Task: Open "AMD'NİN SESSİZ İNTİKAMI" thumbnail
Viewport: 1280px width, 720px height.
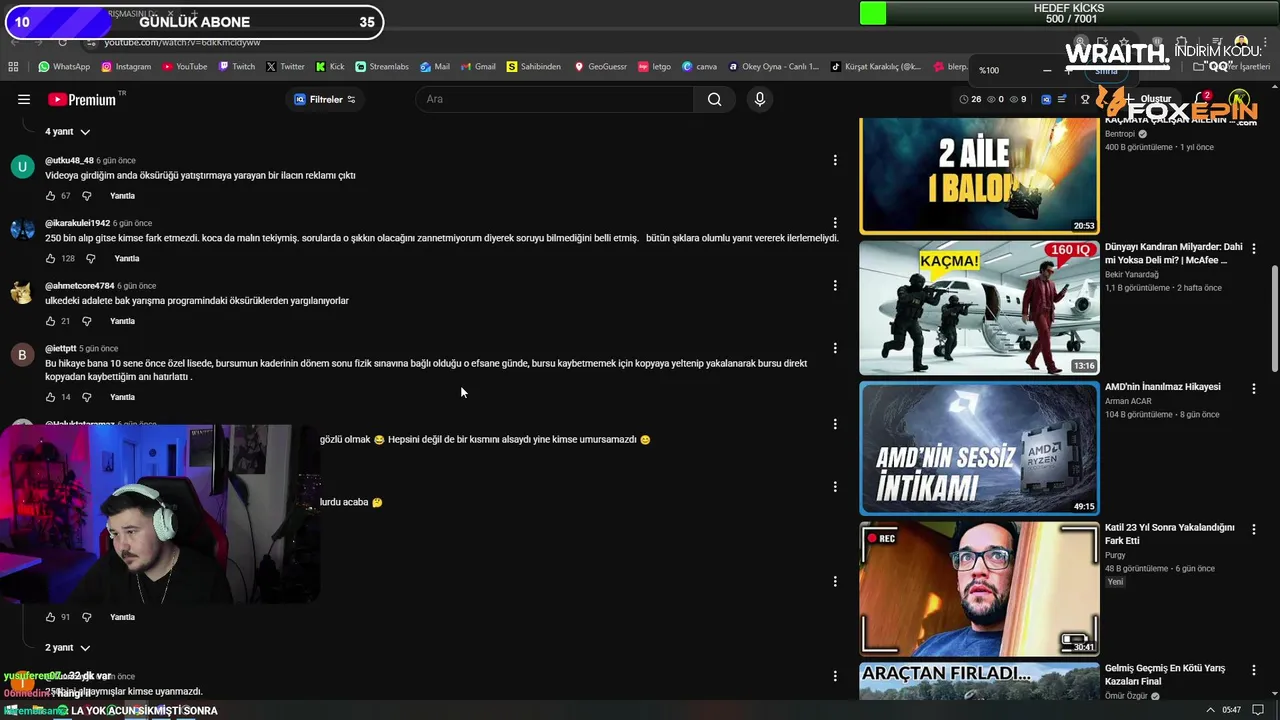Action: pyautogui.click(x=979, y=447)
